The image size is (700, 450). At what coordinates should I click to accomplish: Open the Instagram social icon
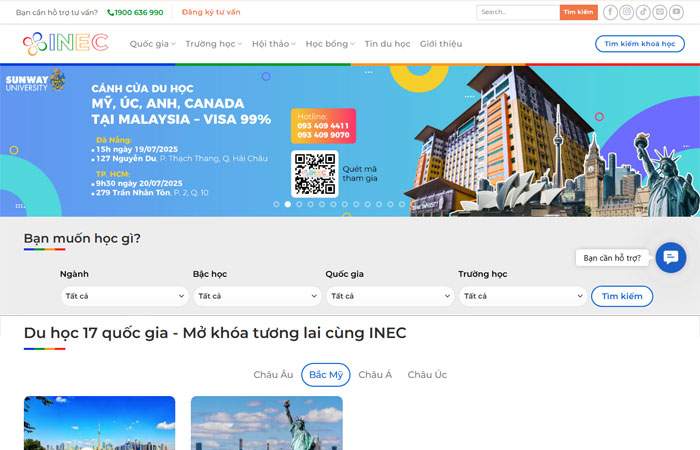tap(627, 12)
